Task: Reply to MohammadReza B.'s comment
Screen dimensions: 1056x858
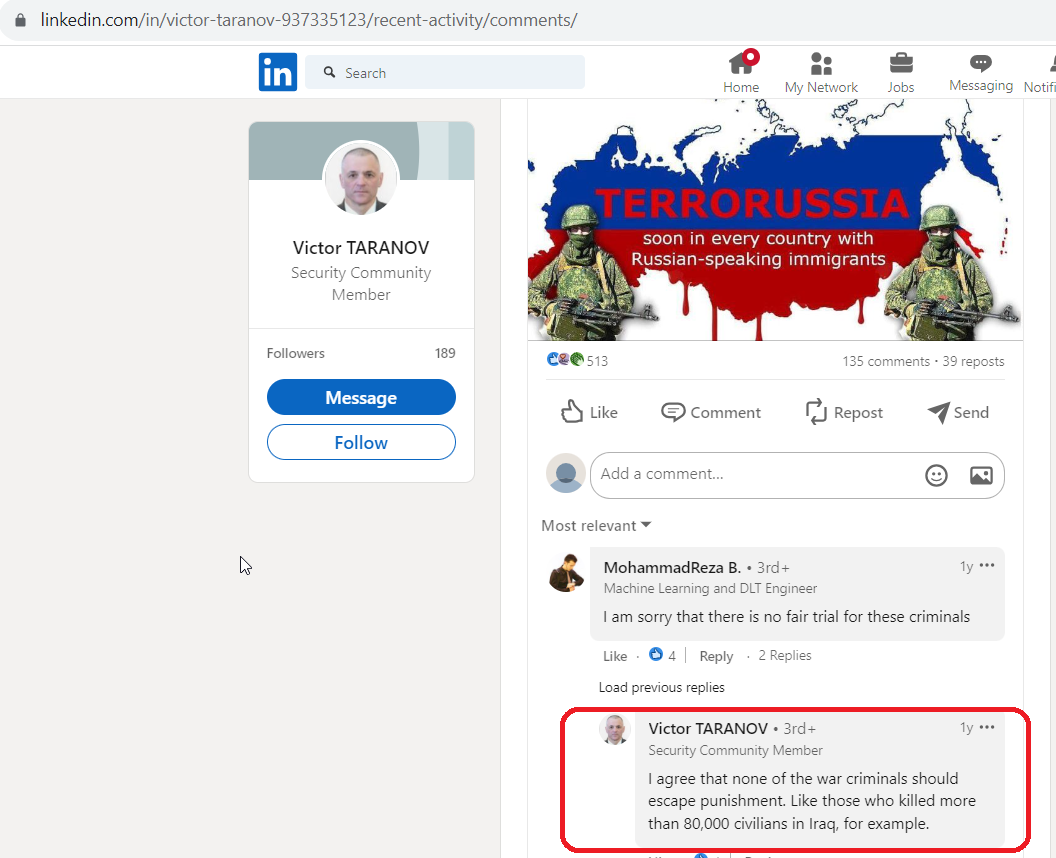Action: (x=716, y=656)
